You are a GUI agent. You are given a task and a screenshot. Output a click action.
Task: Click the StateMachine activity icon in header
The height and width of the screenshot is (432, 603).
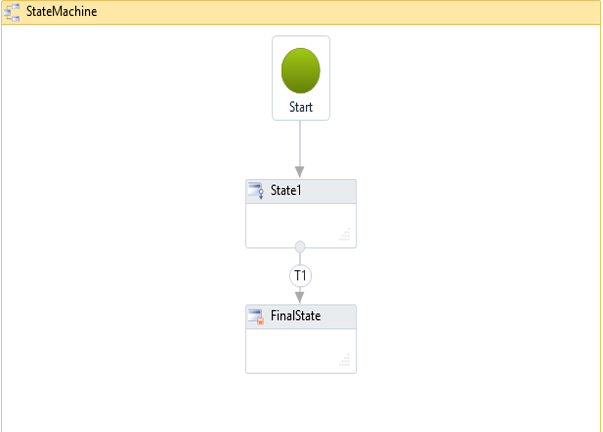click(13, 11)
